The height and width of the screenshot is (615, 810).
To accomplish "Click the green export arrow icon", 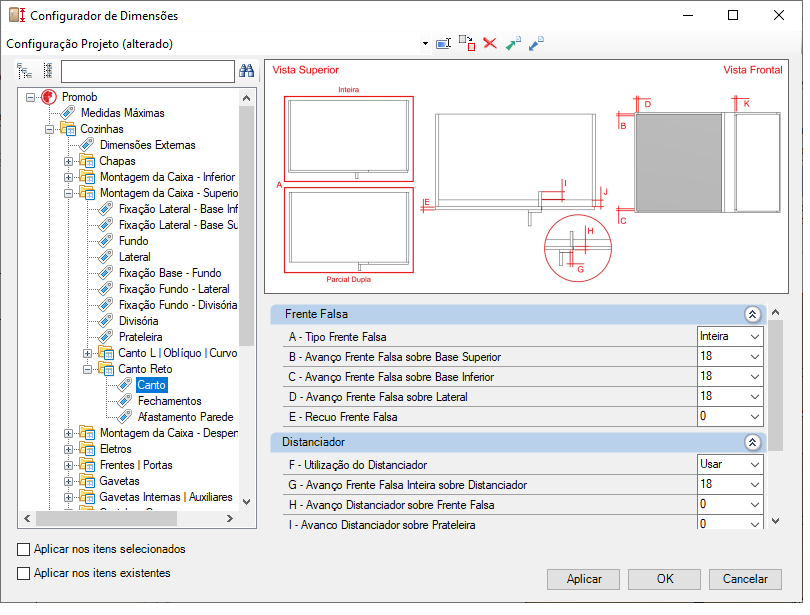I will pos(513,43).
